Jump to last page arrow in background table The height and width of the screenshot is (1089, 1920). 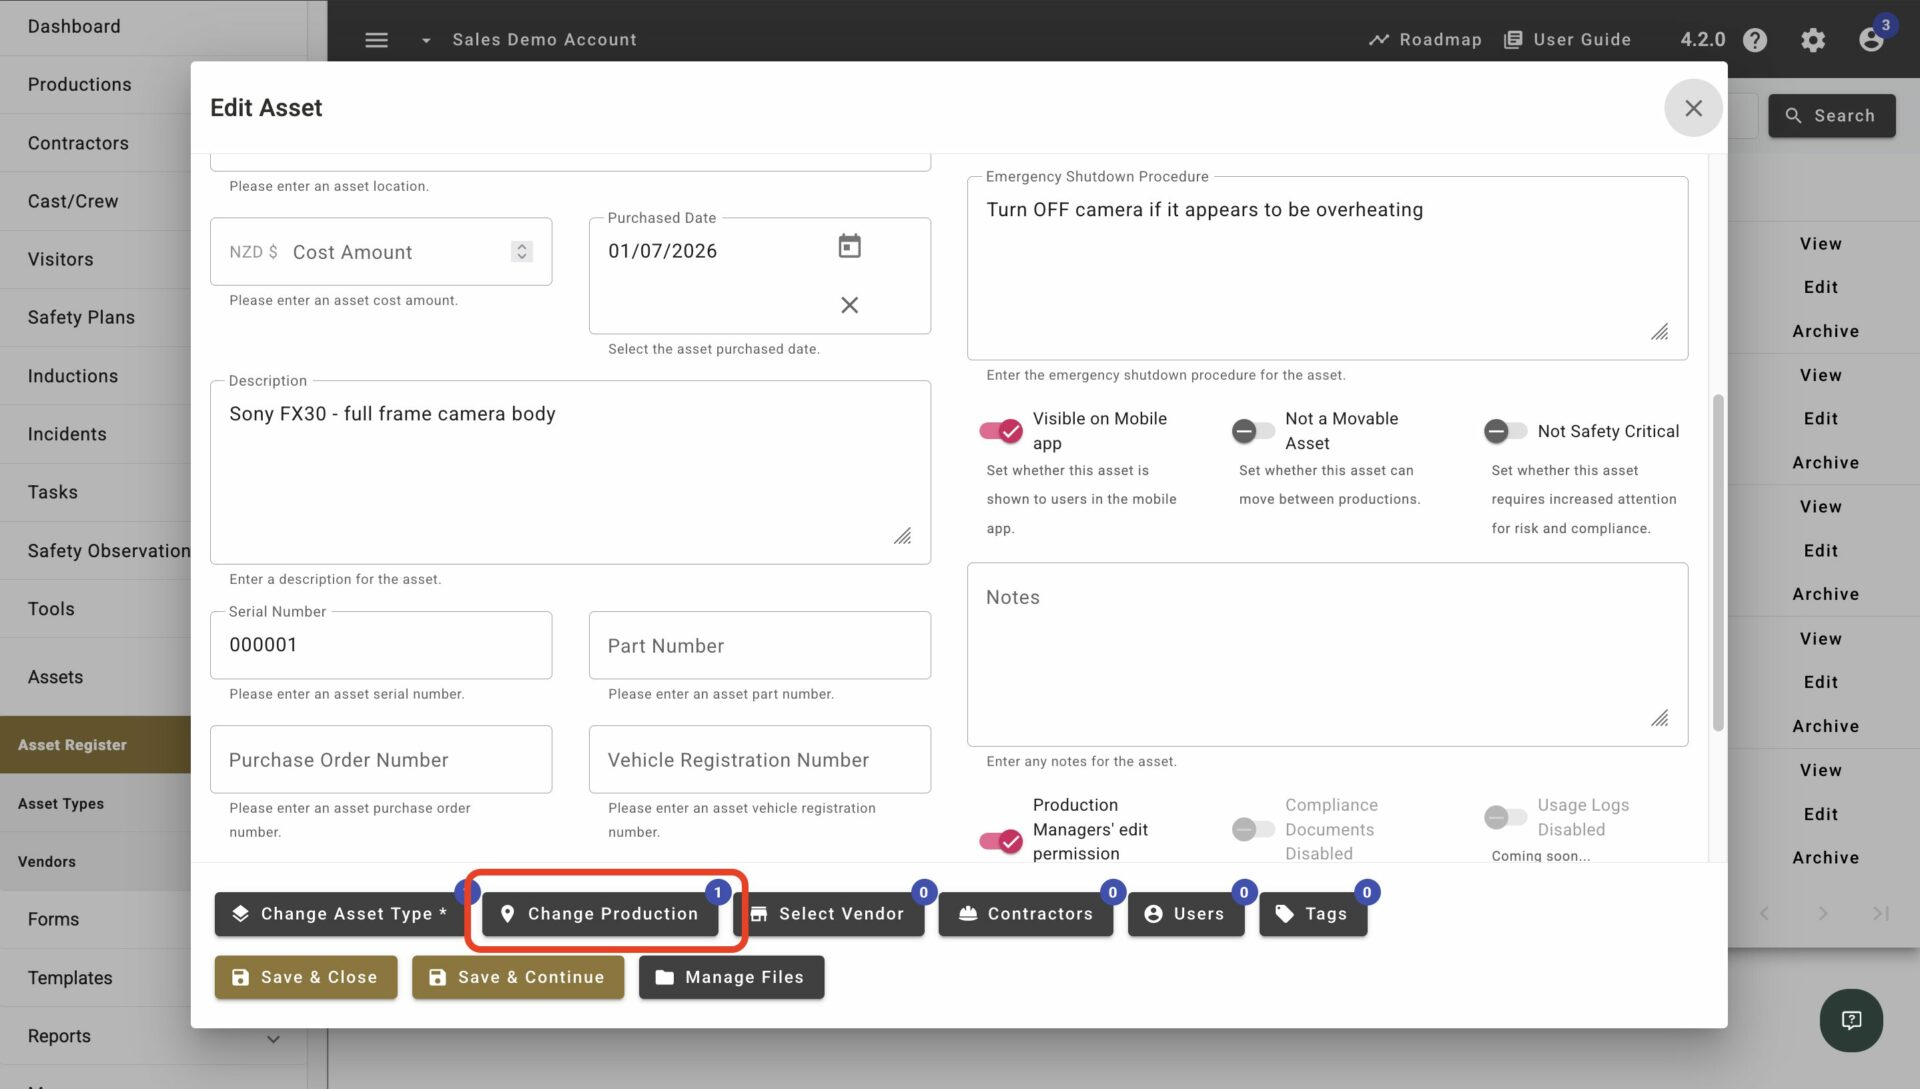(1880, 913)
